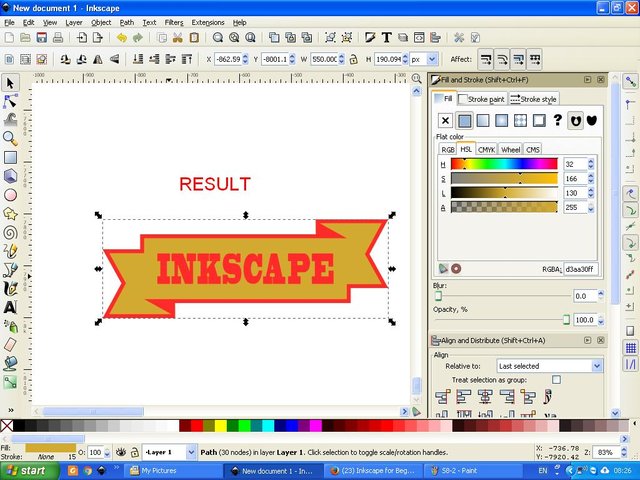This screenshot has height=480, width=640.
Task: Click the Save document icon
Action: (41, 38)
